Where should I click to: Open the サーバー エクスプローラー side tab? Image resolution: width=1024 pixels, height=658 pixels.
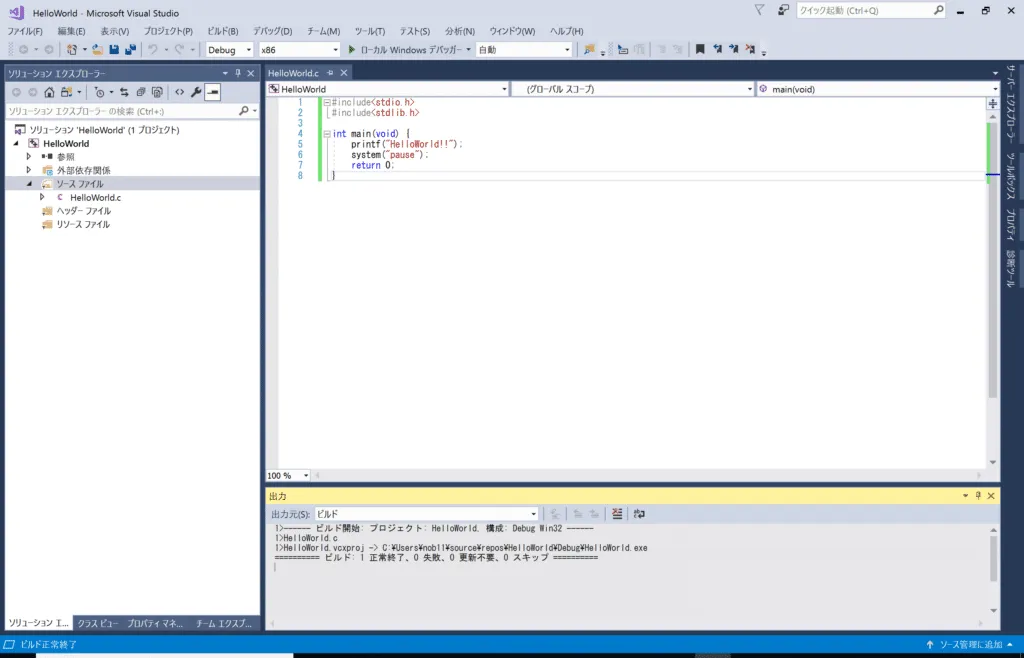point(1011,104)
